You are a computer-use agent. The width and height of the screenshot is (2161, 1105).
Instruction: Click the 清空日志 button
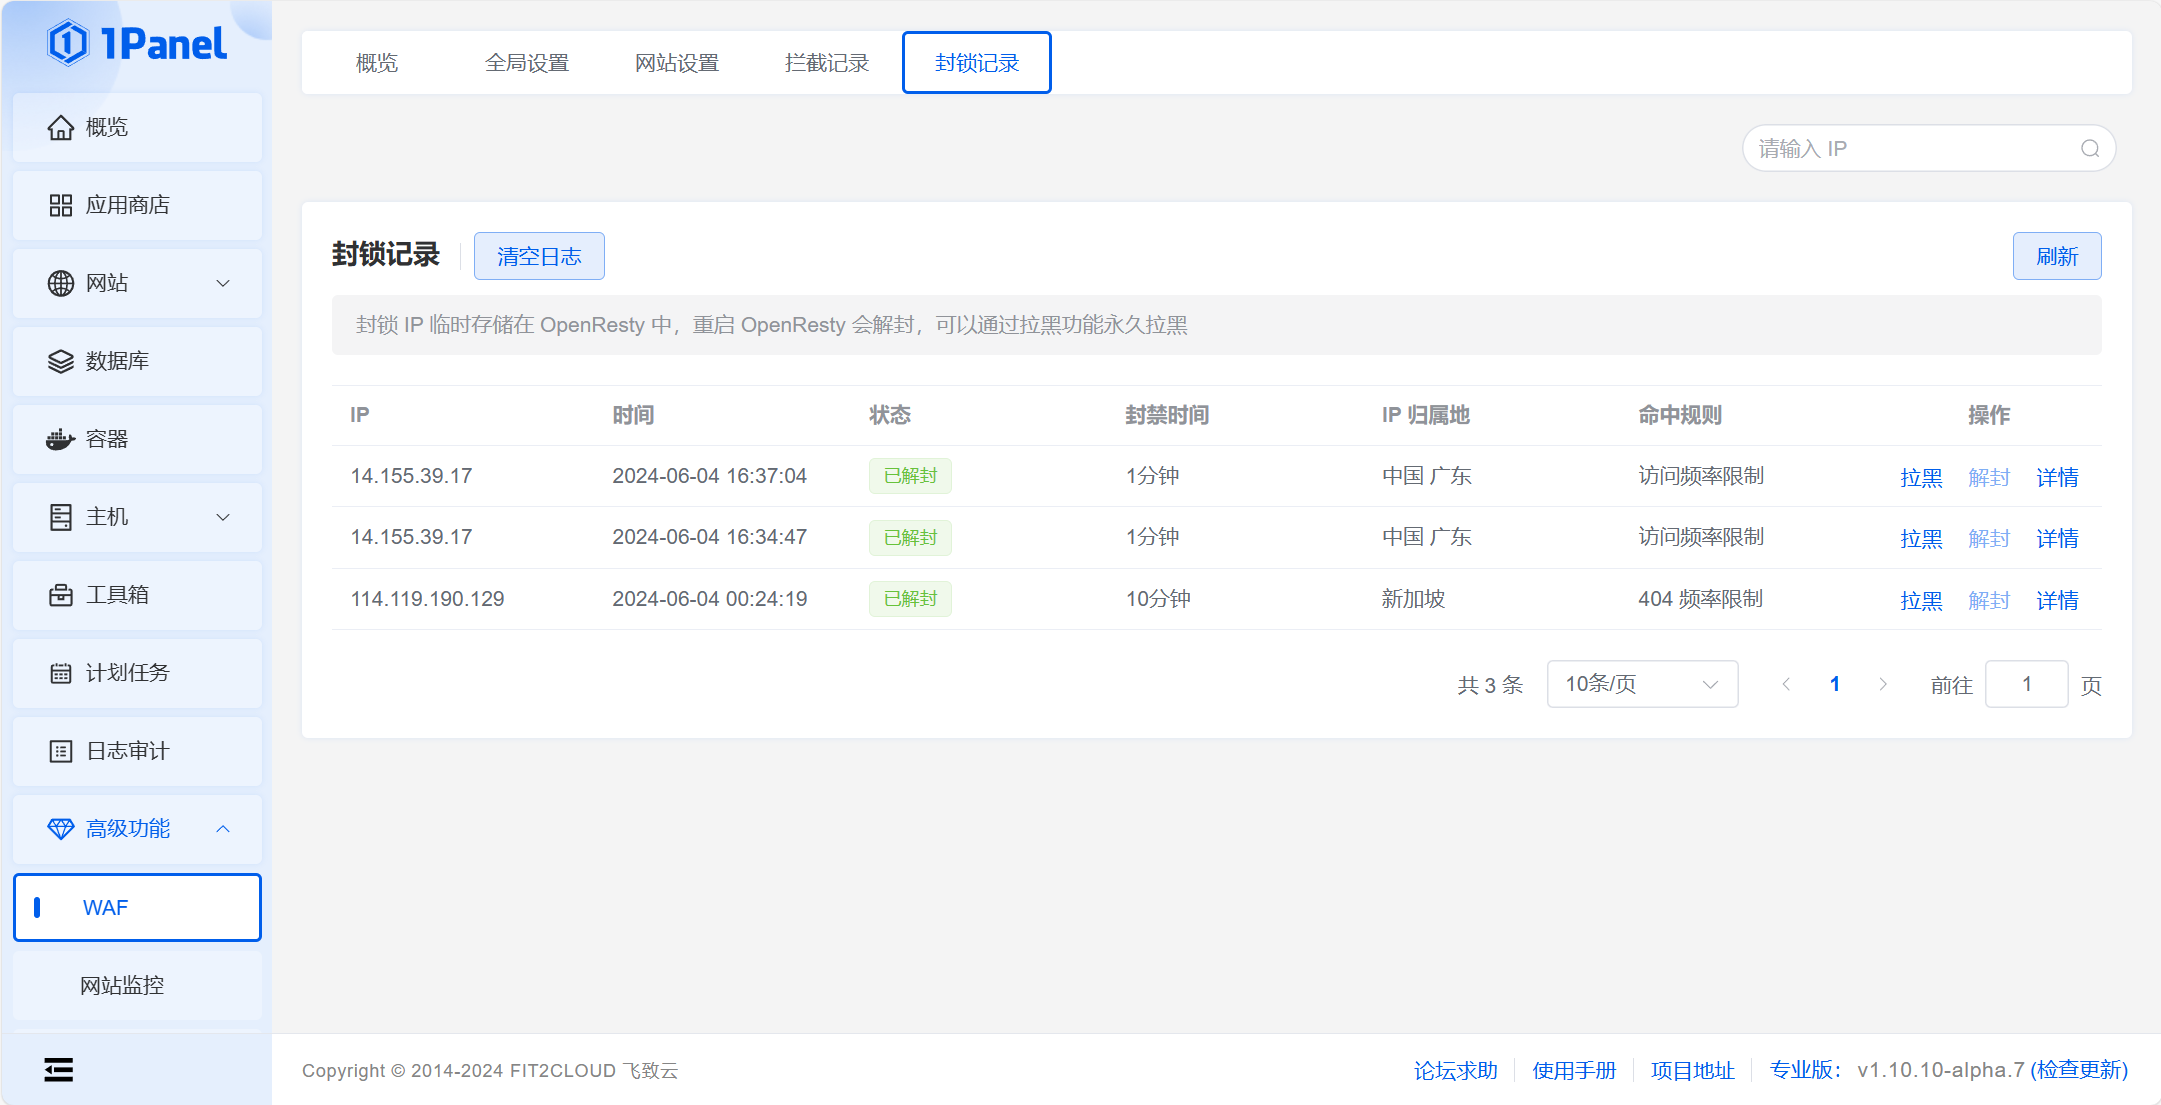538,256
